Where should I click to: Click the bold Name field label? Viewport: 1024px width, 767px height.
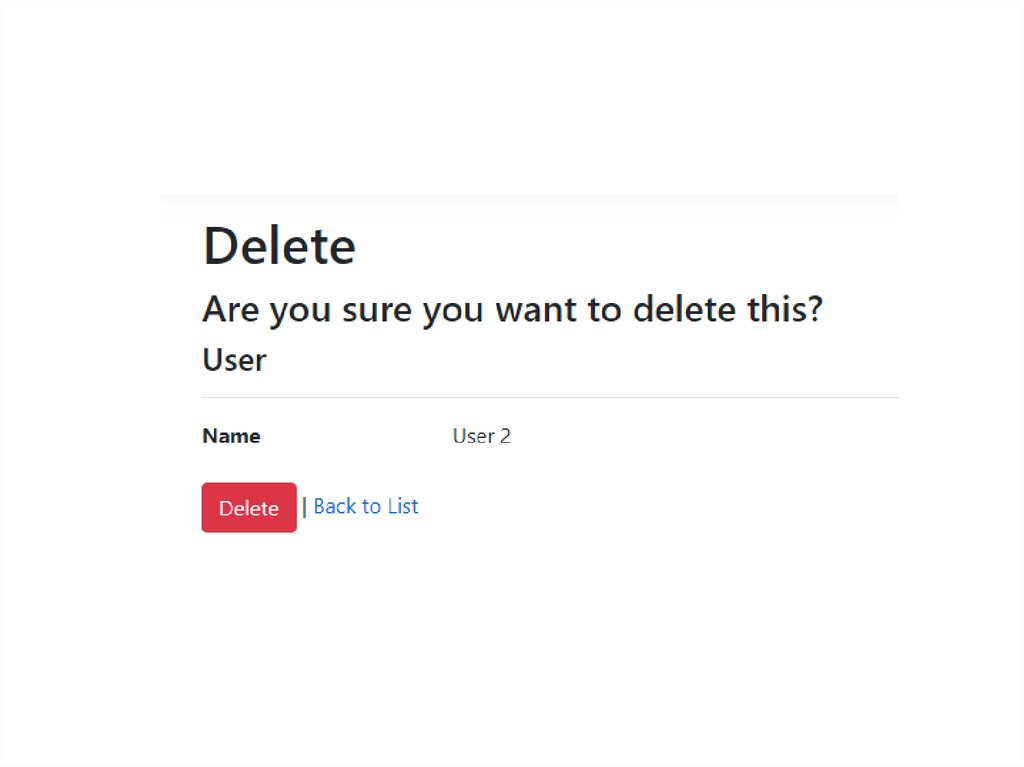231,436
